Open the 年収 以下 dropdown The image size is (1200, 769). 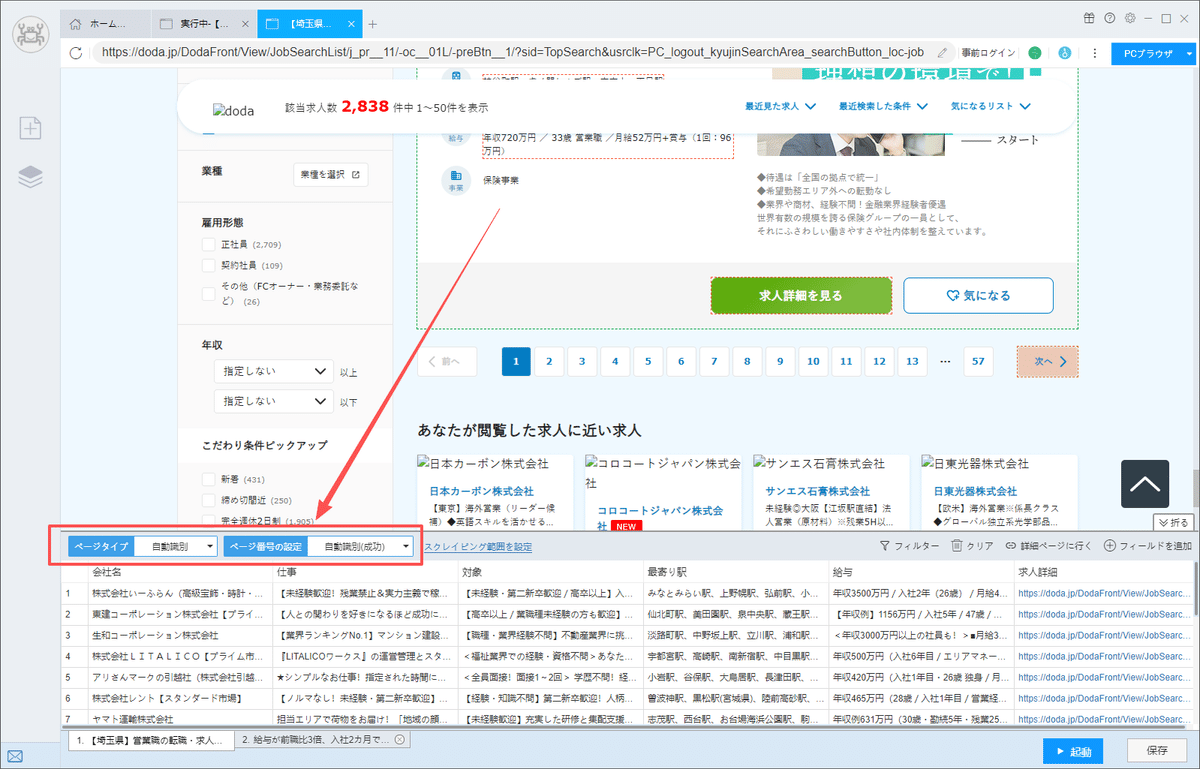point(274,400)
